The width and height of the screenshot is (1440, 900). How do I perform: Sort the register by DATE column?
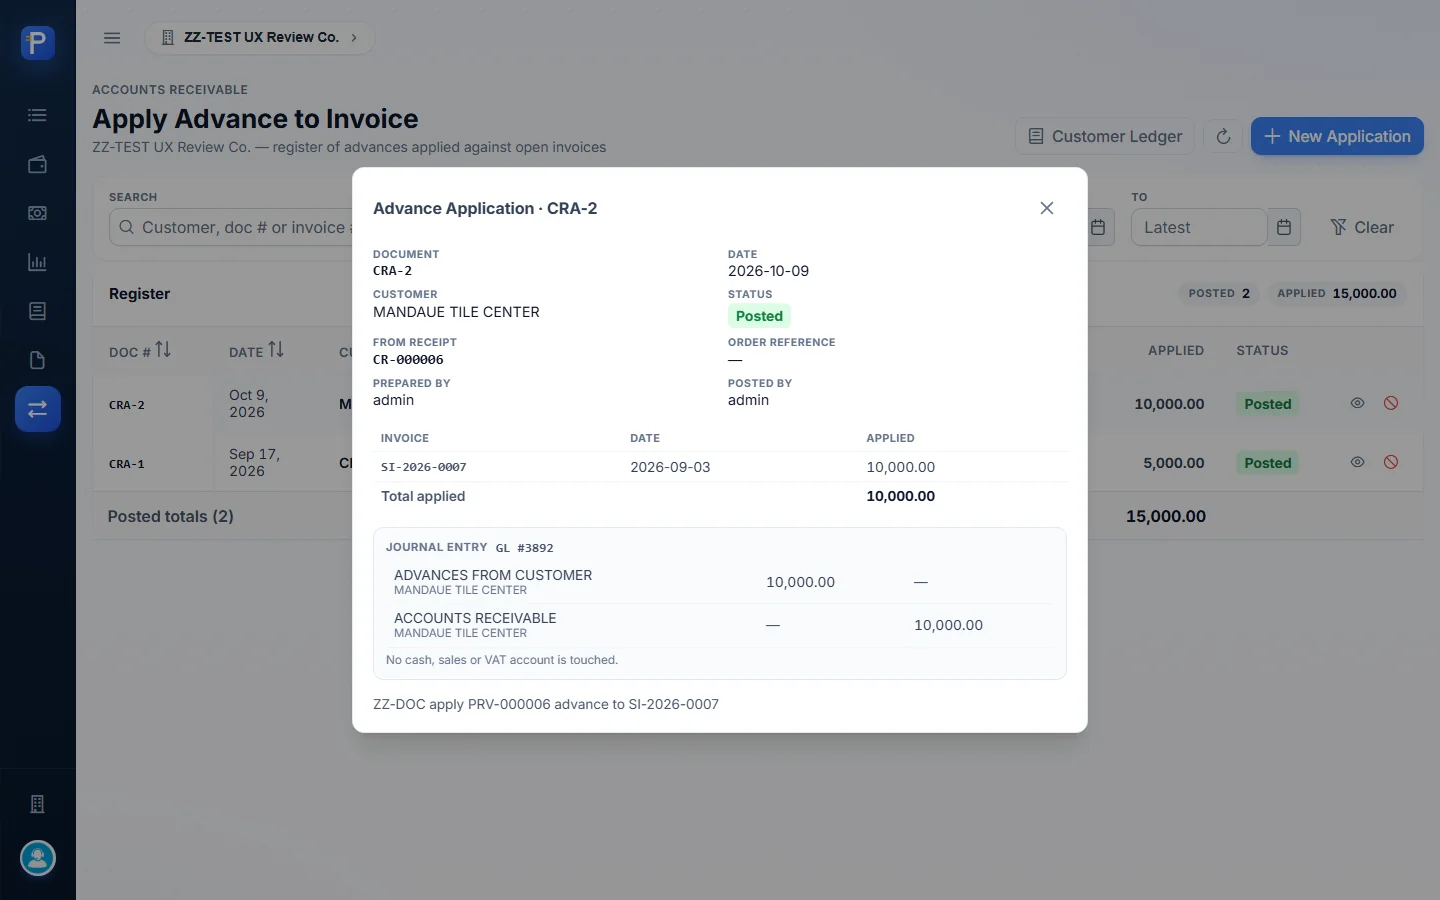(256, 351)
